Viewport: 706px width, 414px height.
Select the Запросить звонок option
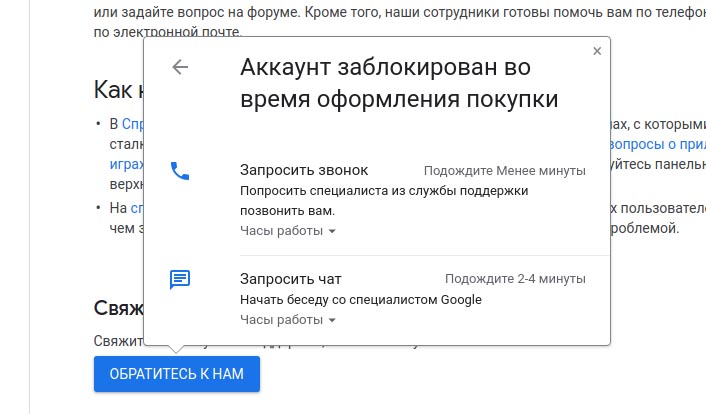click(x=304, y=170)
